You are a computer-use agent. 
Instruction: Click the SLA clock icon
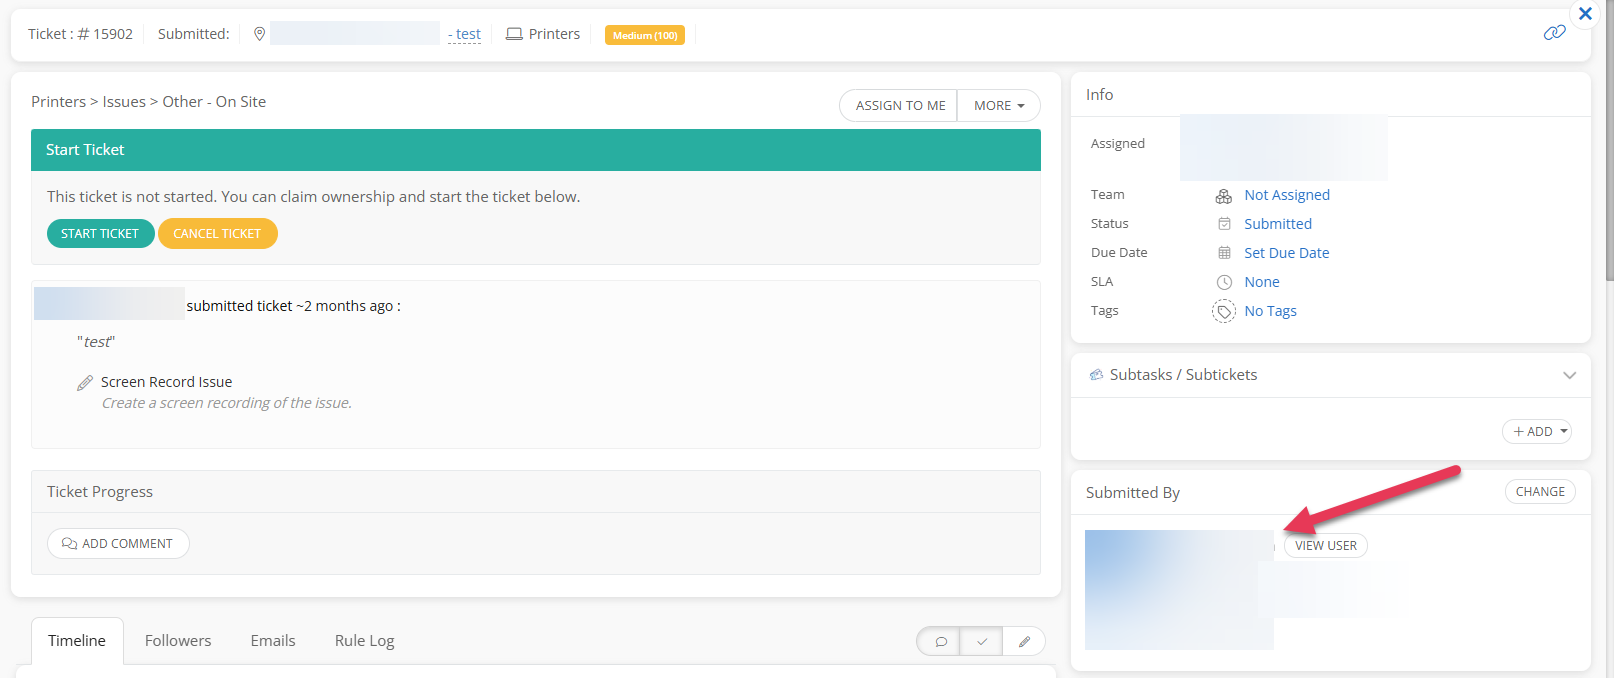[x=1224, y=282]
